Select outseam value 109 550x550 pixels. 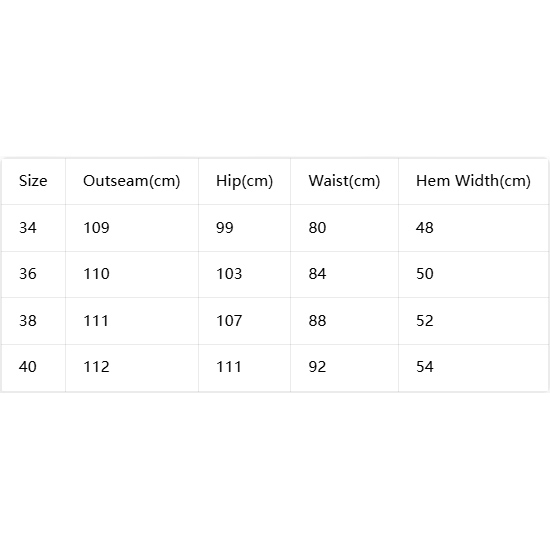point(96,228)
